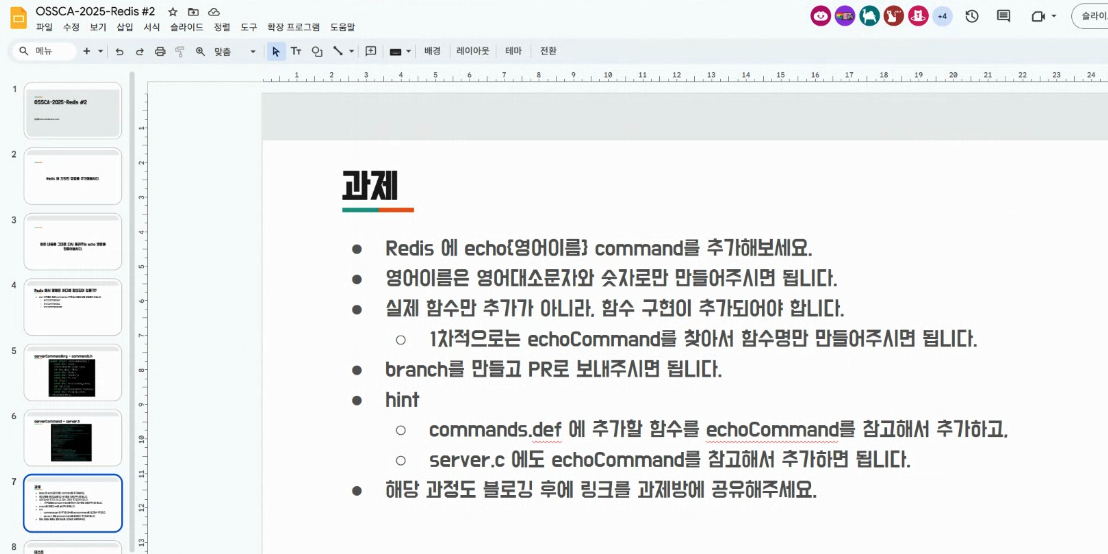Click the crimson cat-in-ring collaborator avatar
Image resolution: width=1108 pixels, height=554 pixels.
click(x=918, y=16)
